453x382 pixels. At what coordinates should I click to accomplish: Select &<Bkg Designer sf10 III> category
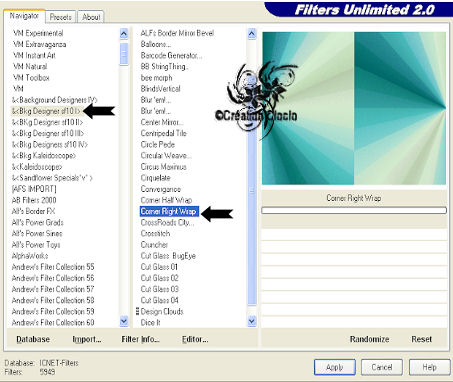48,133
